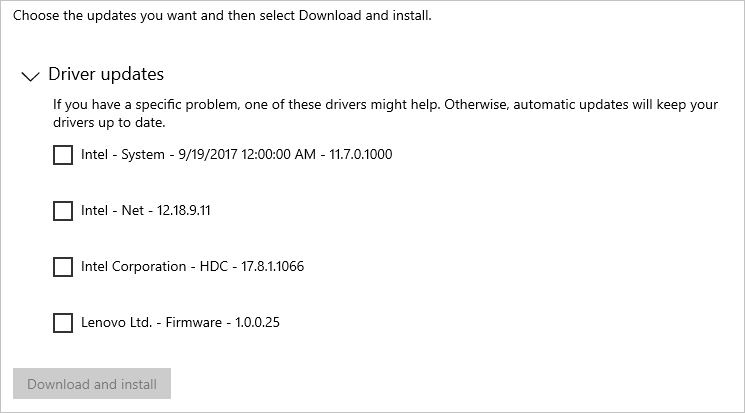This screenshot has width=745, height=413.
Task: Click the 9/19/2017 12:00:00 AM date text
Action: click(x=247, y=154)
